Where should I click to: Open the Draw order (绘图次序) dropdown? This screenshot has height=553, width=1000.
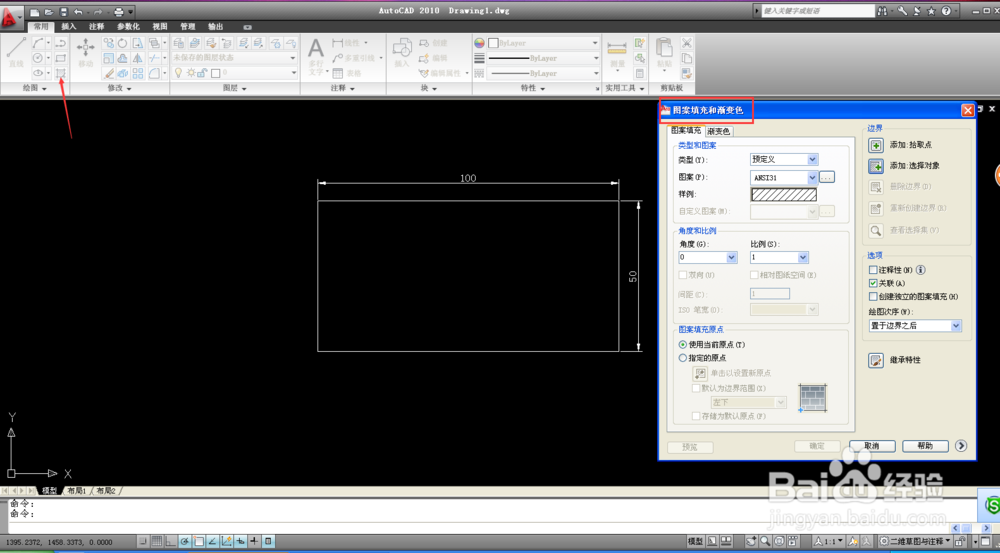point(955,326)
